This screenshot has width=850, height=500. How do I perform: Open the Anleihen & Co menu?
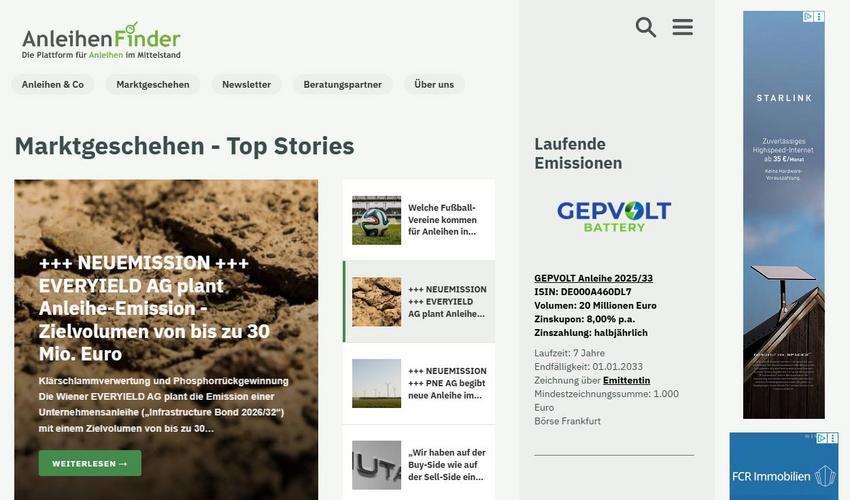pyautogui.click(x=53, y=85)
